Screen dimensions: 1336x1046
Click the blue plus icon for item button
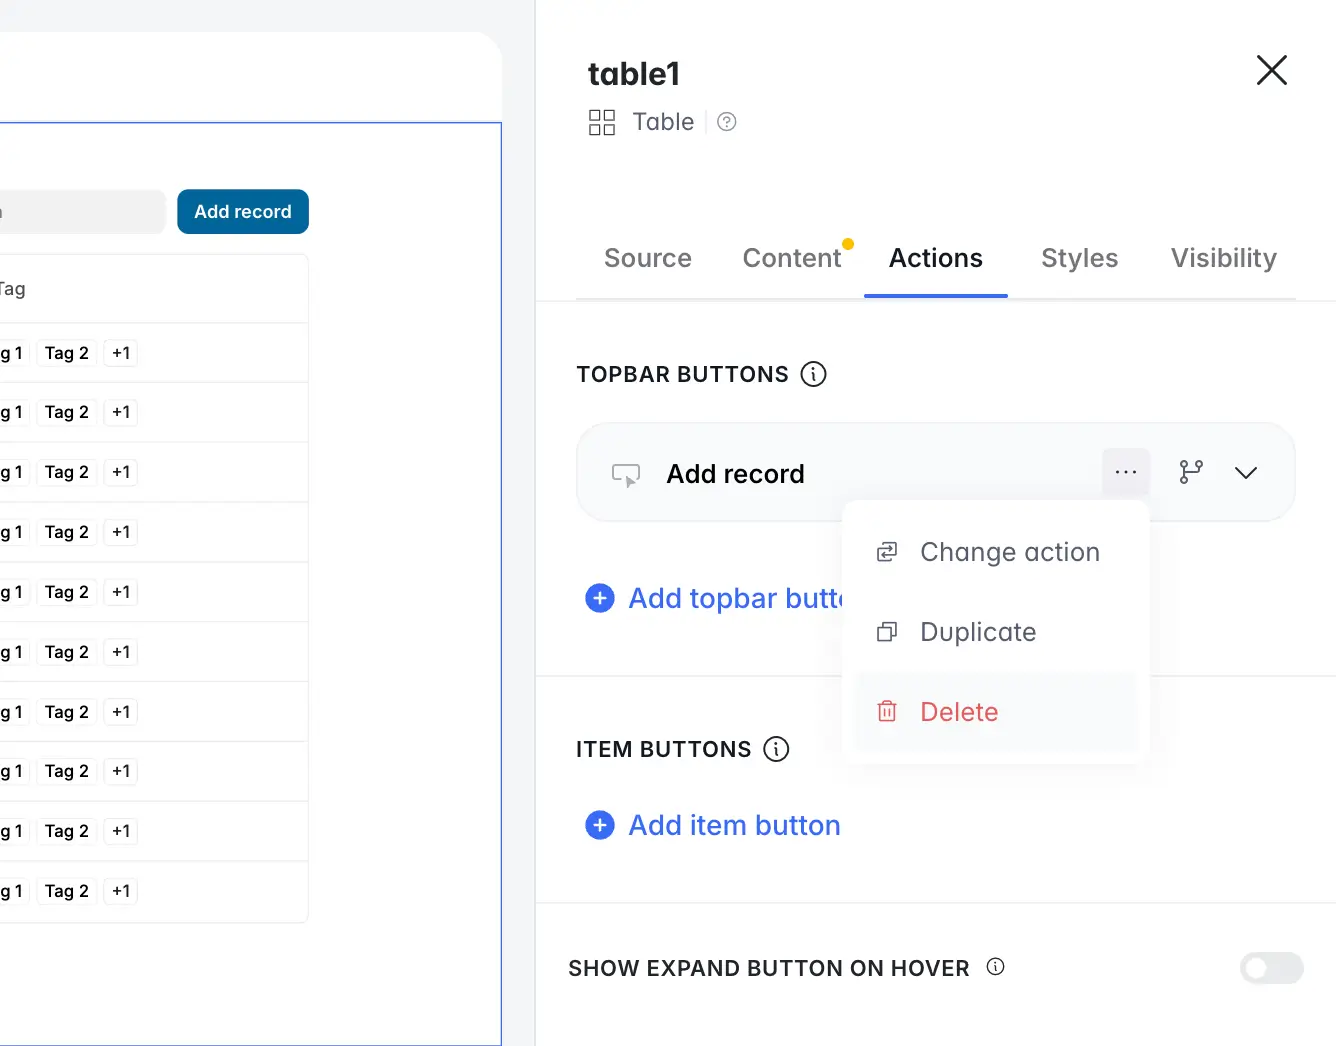coord(600,825)
